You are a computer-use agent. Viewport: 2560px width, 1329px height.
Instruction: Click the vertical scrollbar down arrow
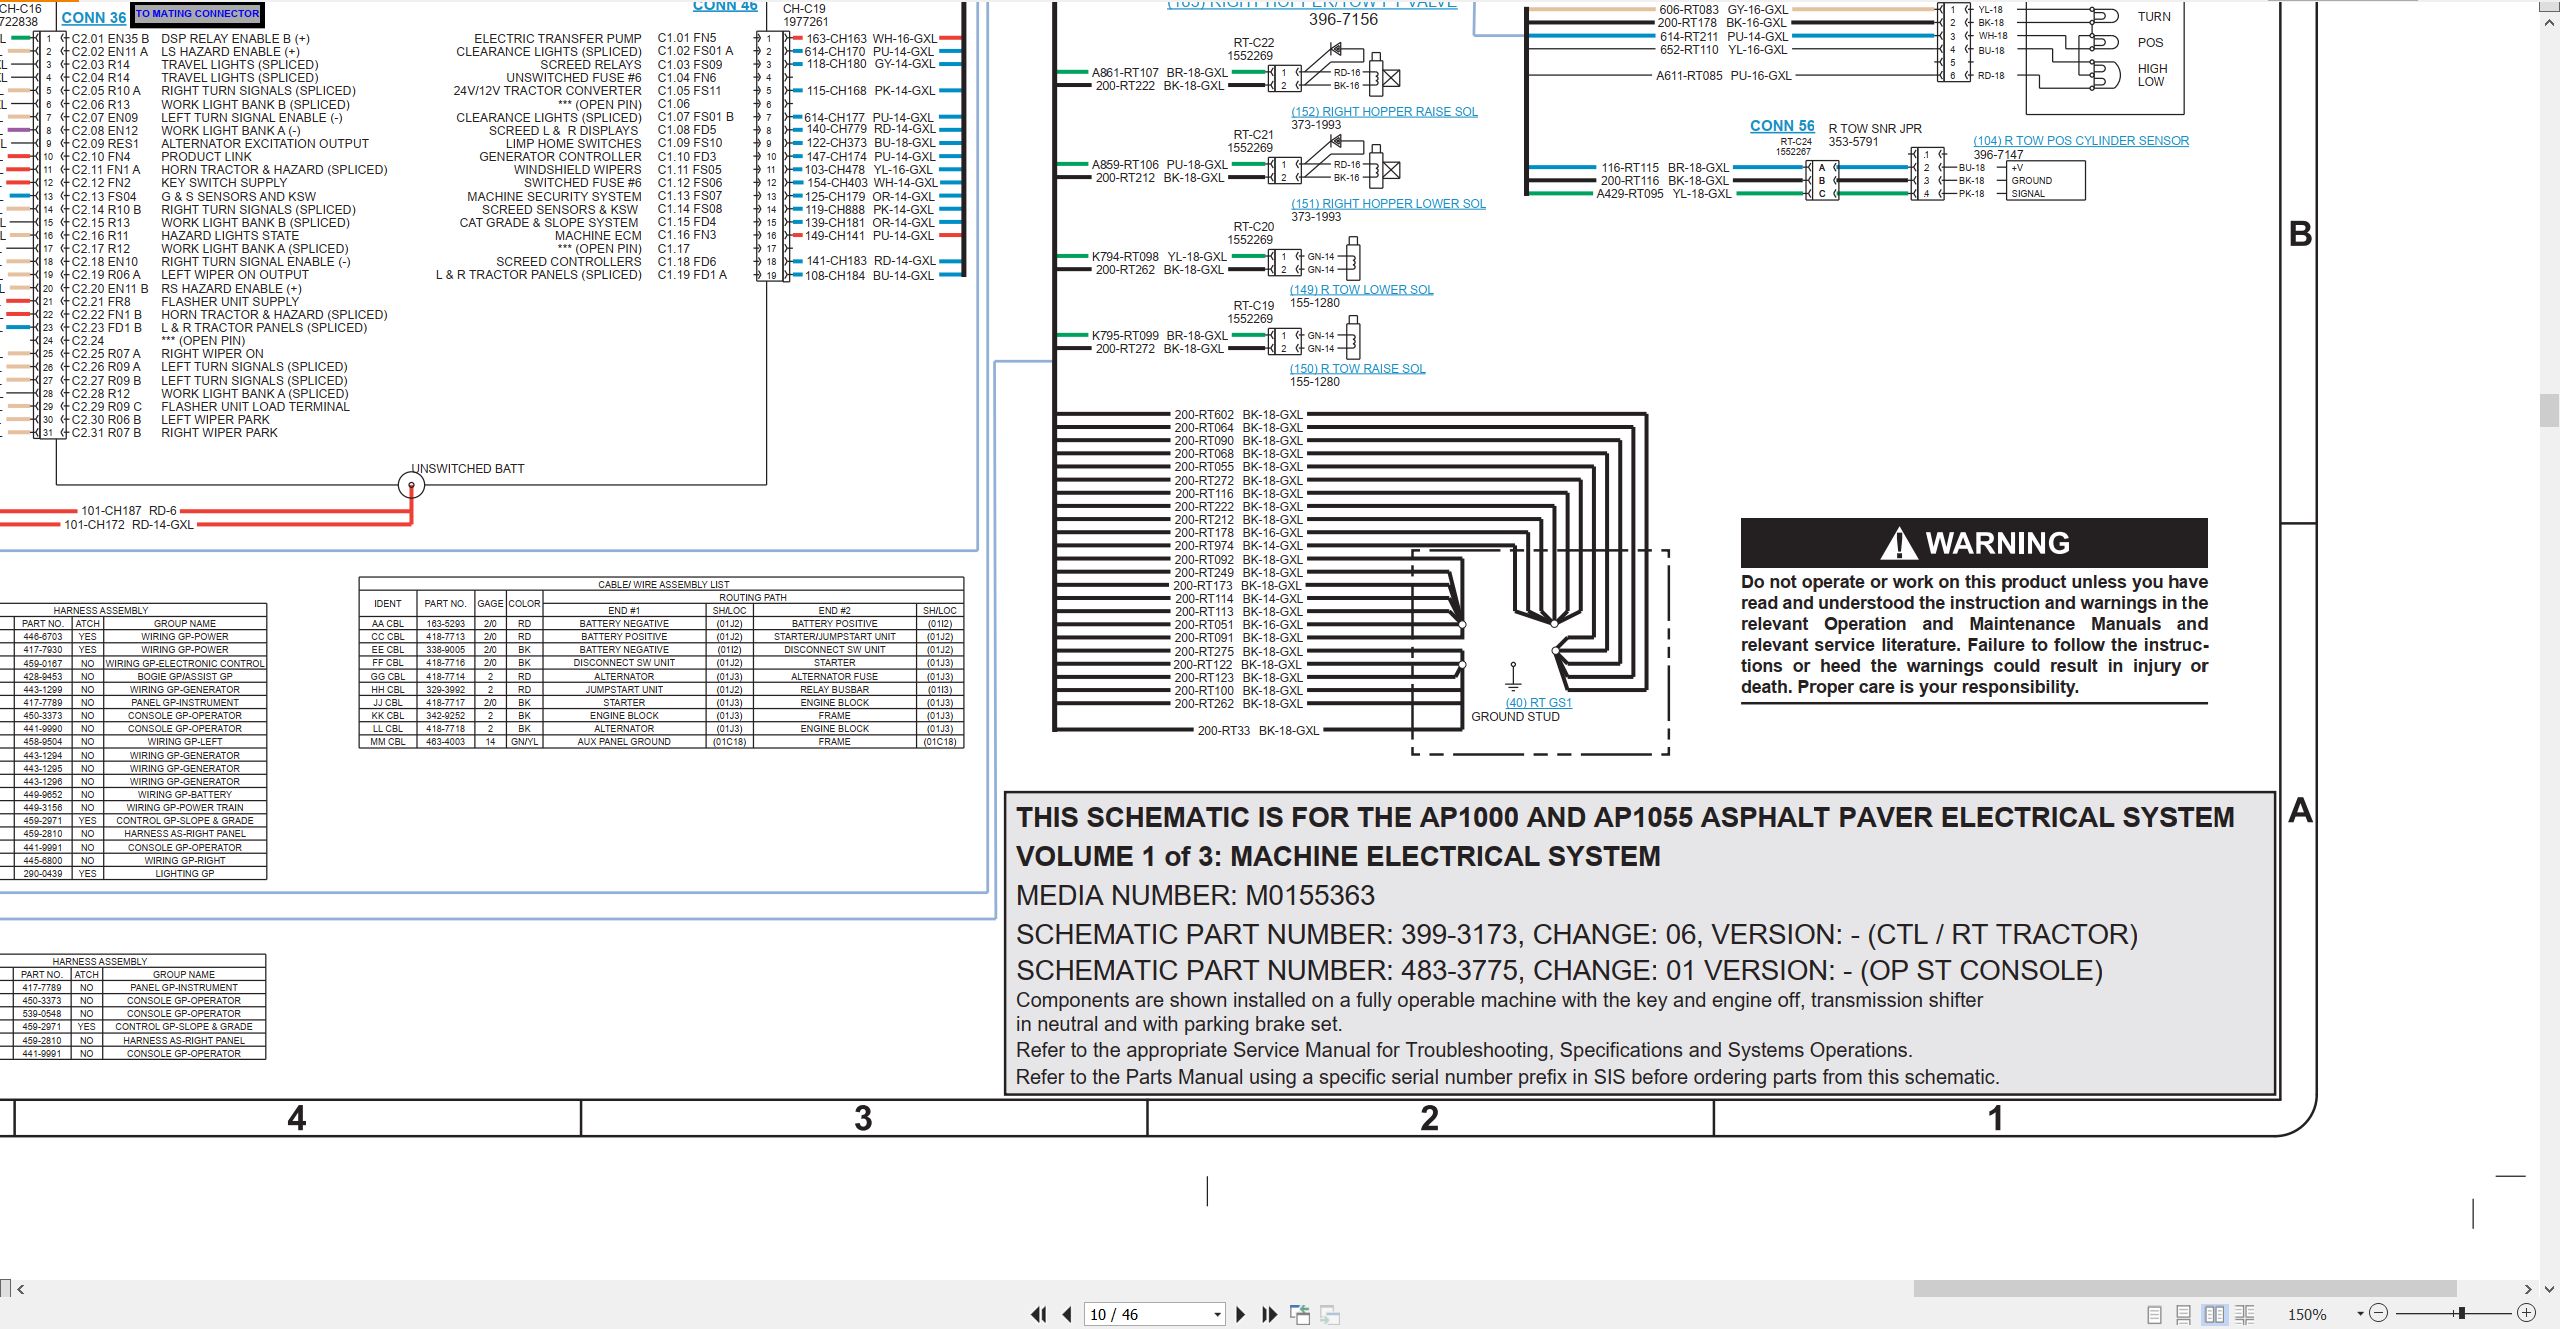point(2550,1289)
